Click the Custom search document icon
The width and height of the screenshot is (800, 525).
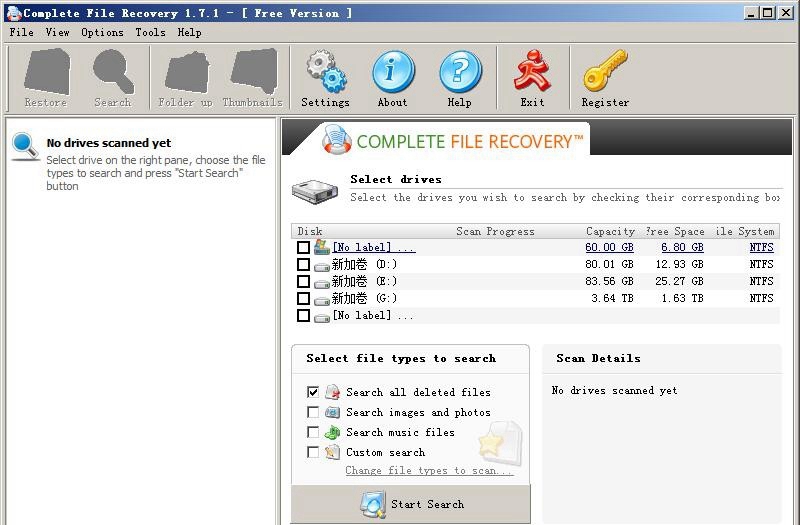pyautogui.click(x=332, y=452)
